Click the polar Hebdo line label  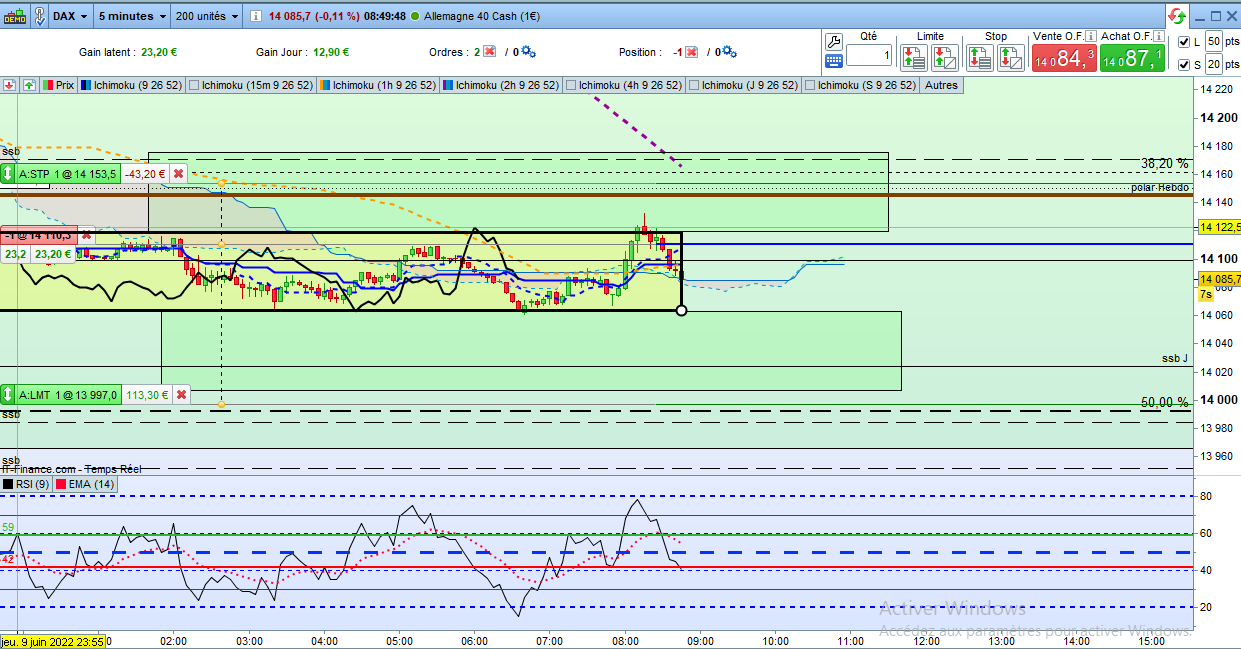tap(1160, 187)
